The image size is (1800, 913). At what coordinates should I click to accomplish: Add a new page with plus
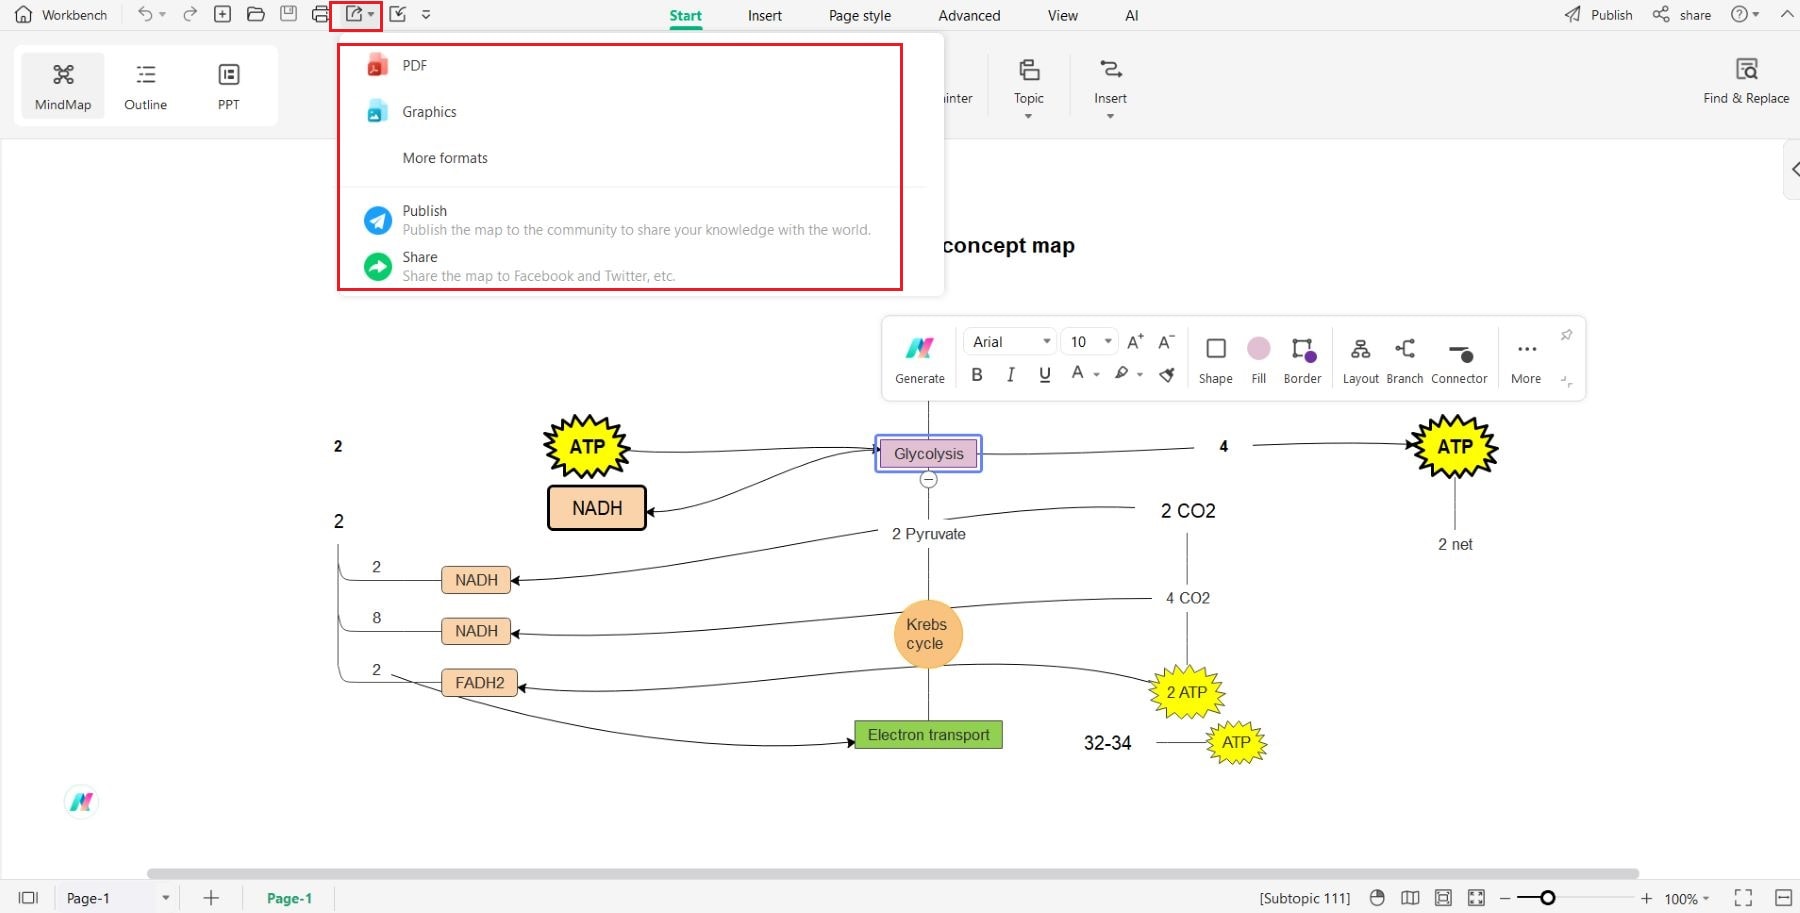tap(211, 898)
